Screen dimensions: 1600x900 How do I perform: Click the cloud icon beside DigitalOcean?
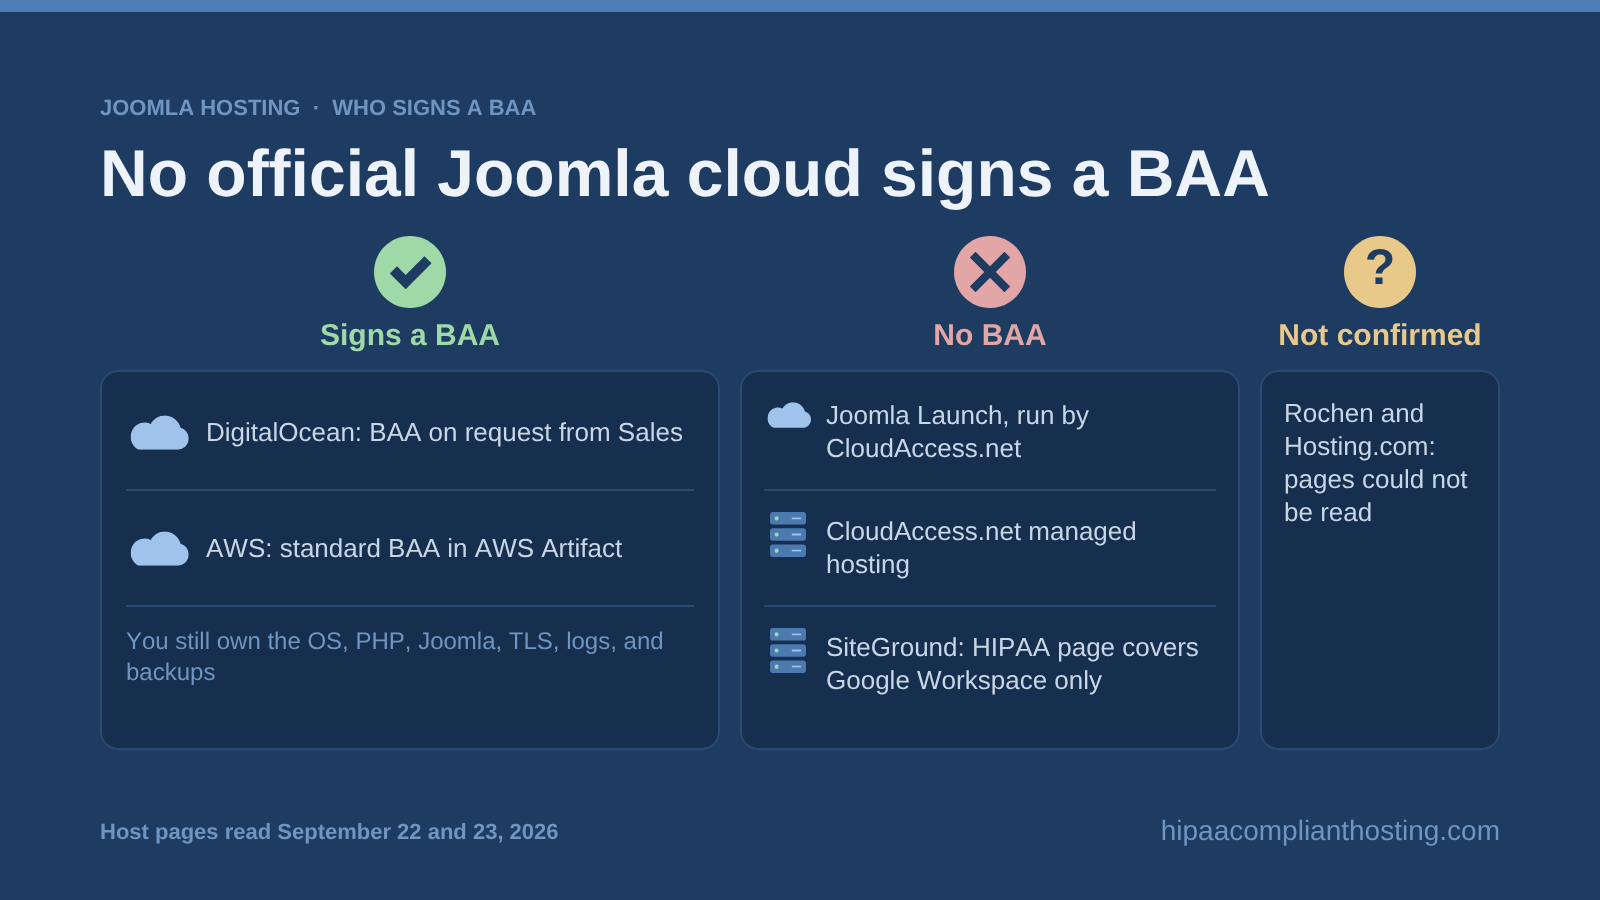[x=160, y=433]
